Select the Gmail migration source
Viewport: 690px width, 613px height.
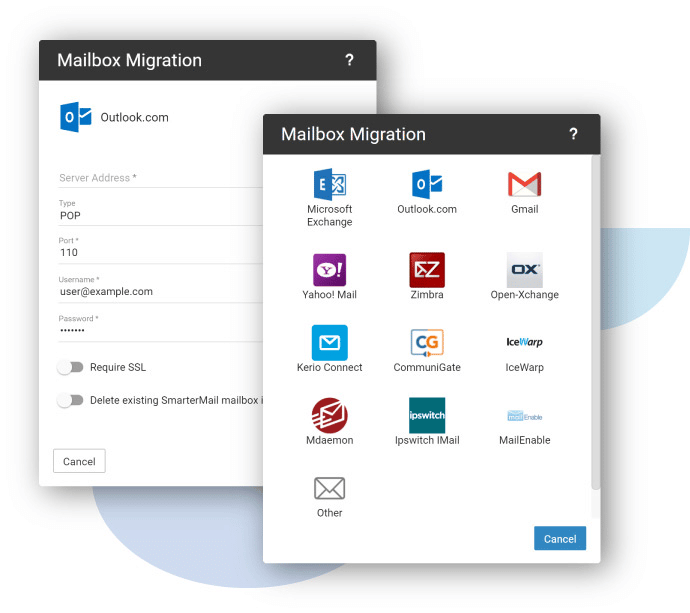[x=524, y=185]
